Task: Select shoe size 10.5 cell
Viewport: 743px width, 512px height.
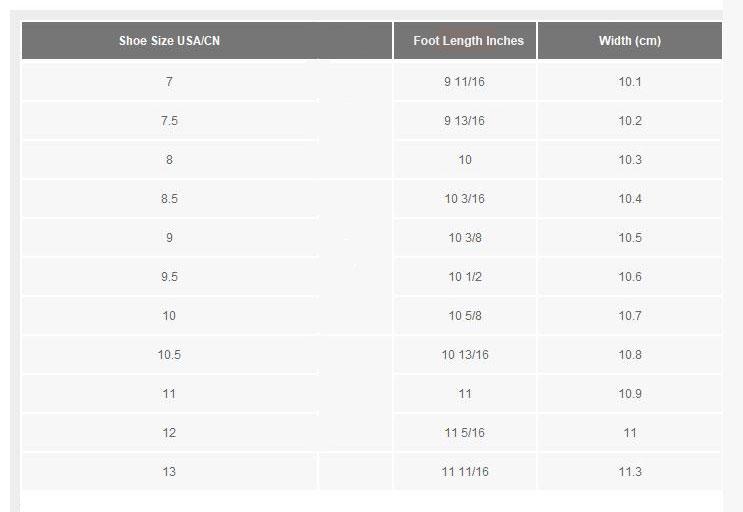Action: 169,355
